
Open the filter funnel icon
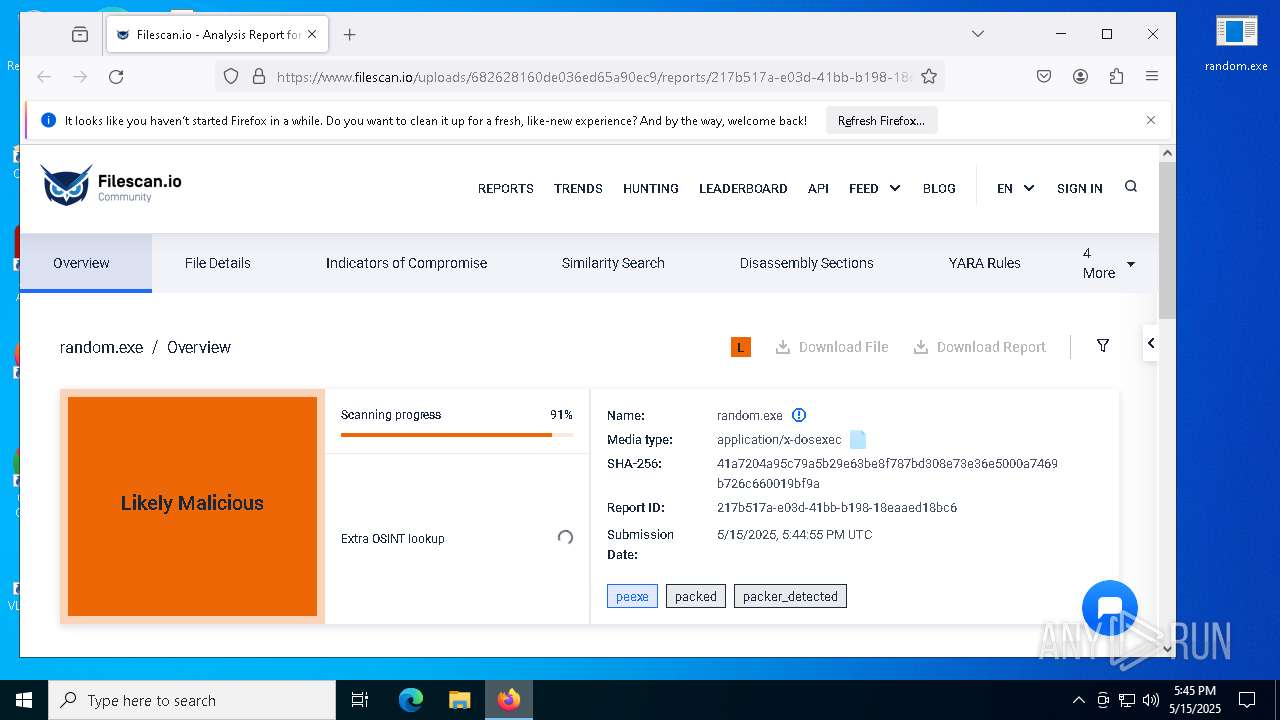1103,346
